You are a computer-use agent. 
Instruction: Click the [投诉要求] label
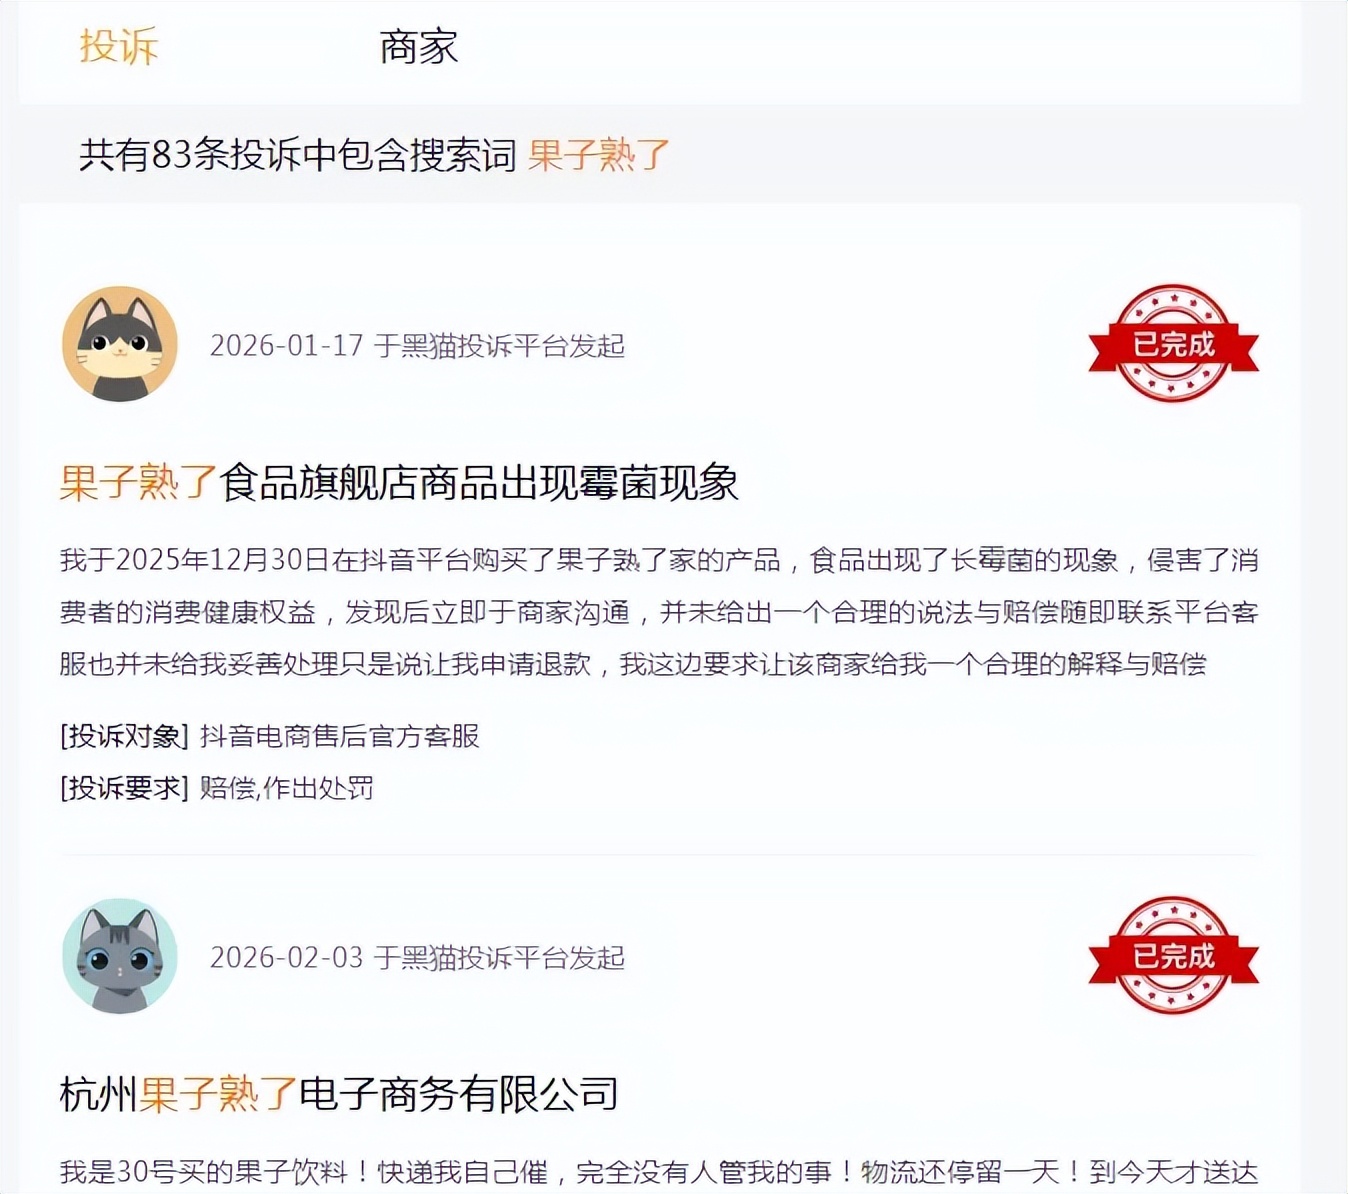(x=124, y=788)
